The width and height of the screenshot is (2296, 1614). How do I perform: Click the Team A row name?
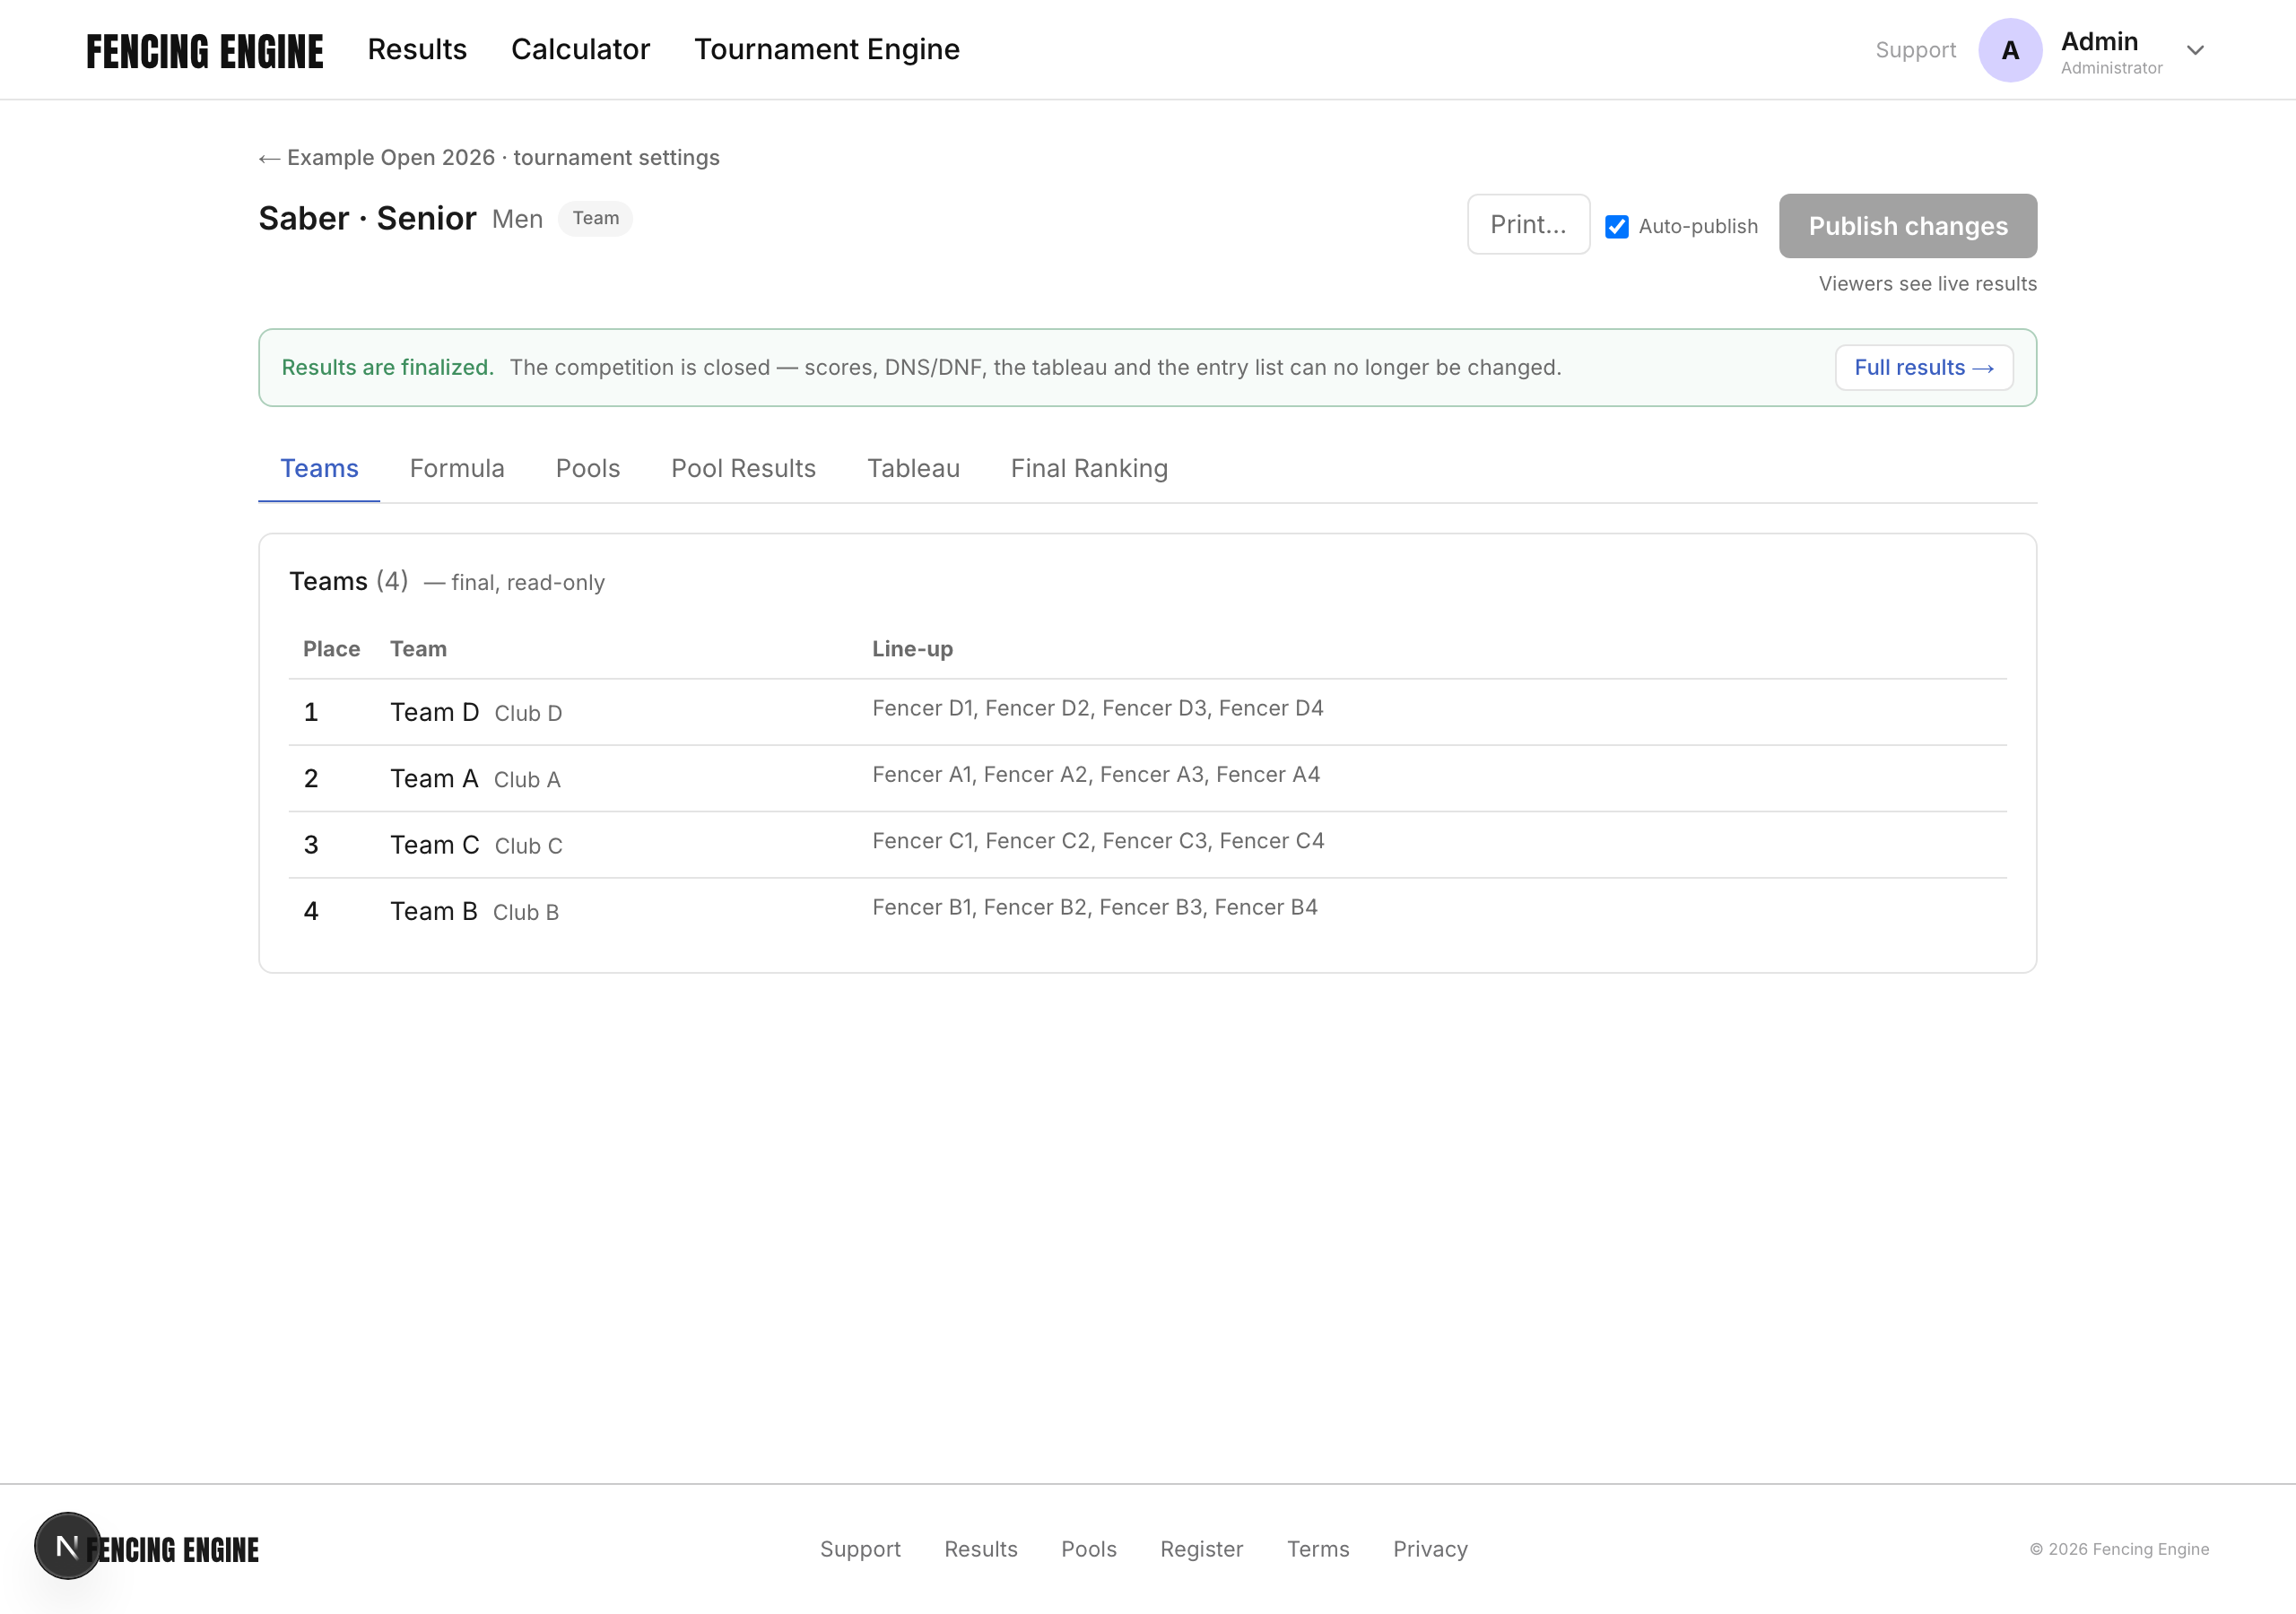434,778
